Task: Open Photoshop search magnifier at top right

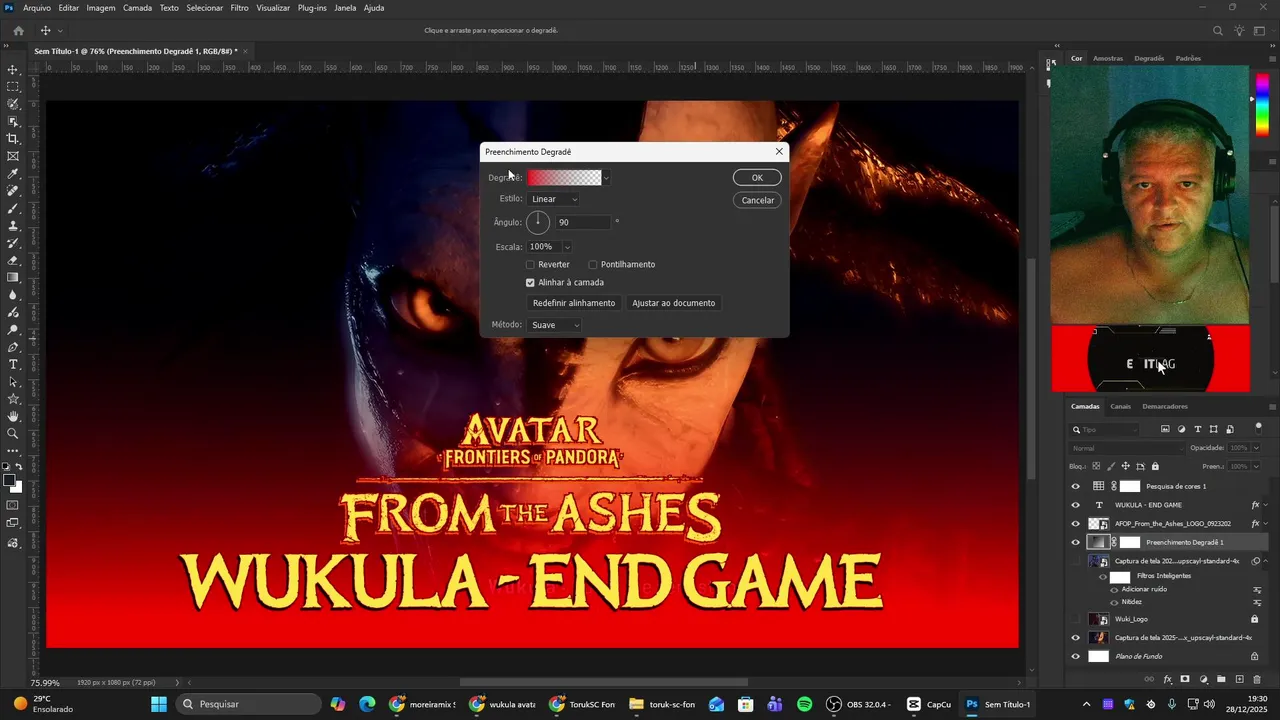Action: [1218, 31]
